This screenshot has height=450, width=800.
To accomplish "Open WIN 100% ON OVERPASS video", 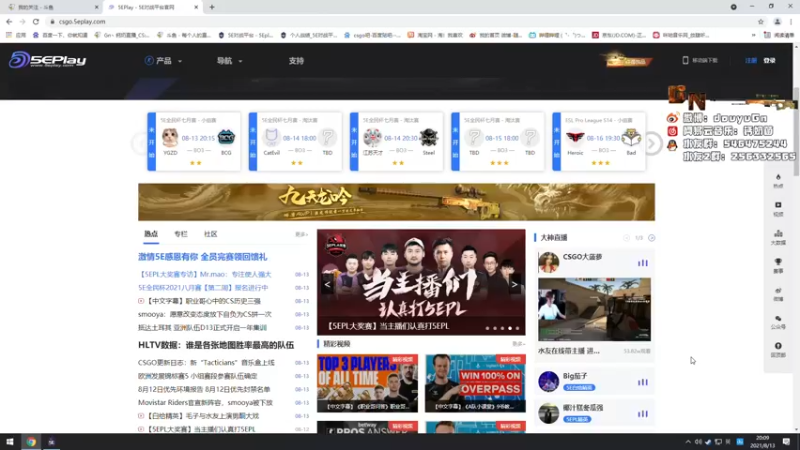I will pyautogui.click(x=476, y=383).
